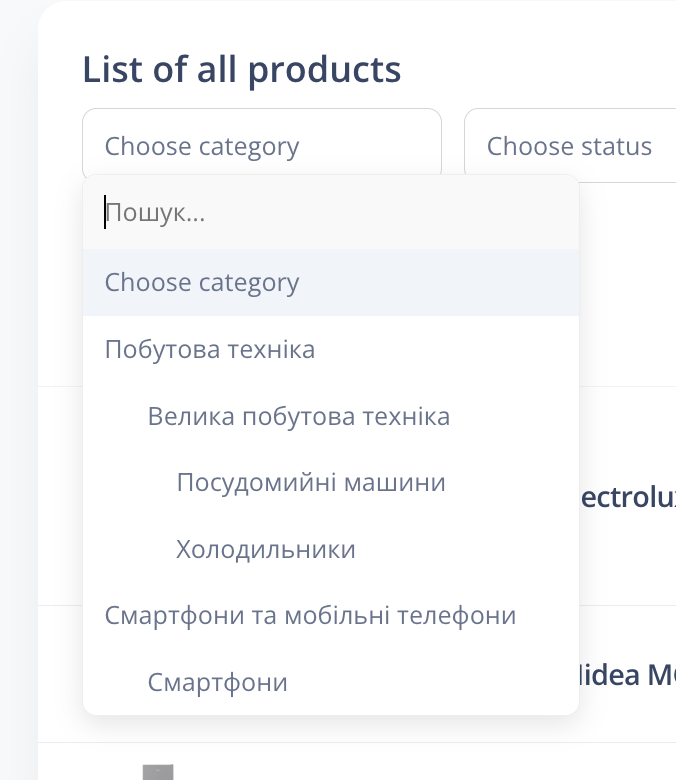Choose Велика побутова техніка subcategory

point(299,416)
